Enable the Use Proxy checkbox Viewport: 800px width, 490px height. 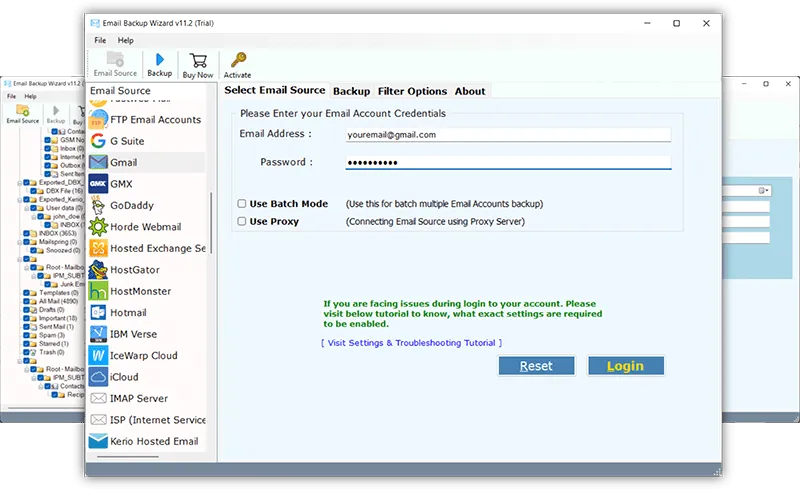[x=242, y=221]
